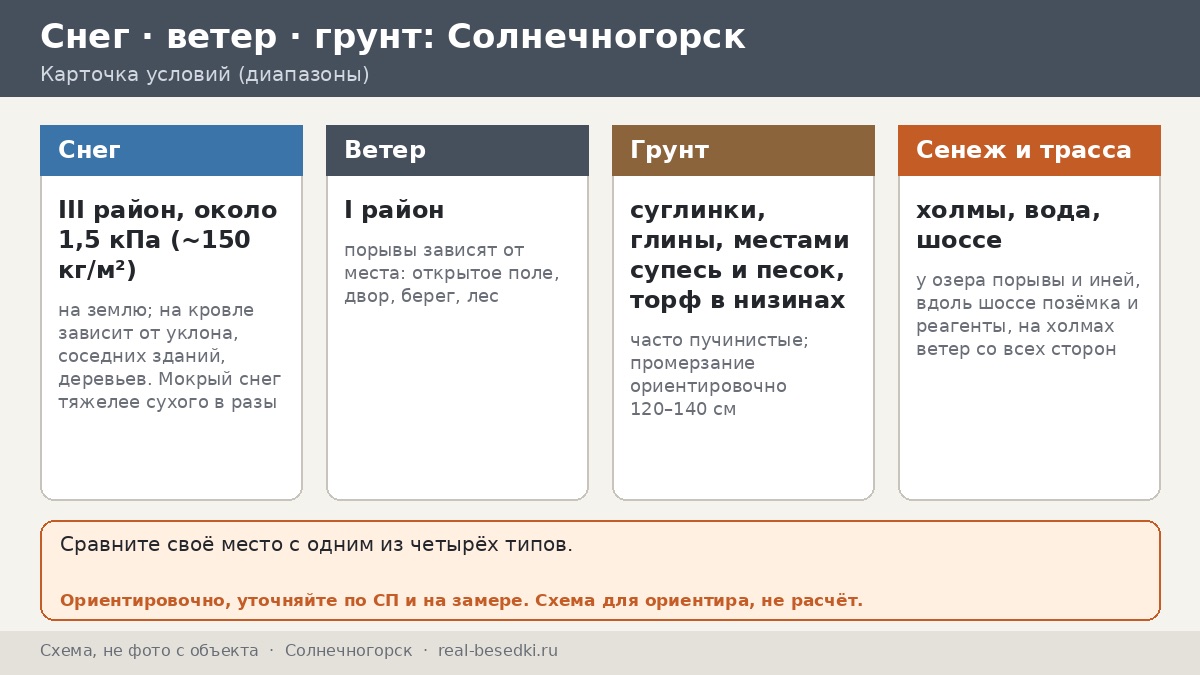Click the snow description about 'Мокрый снег'

pos(170,356)
